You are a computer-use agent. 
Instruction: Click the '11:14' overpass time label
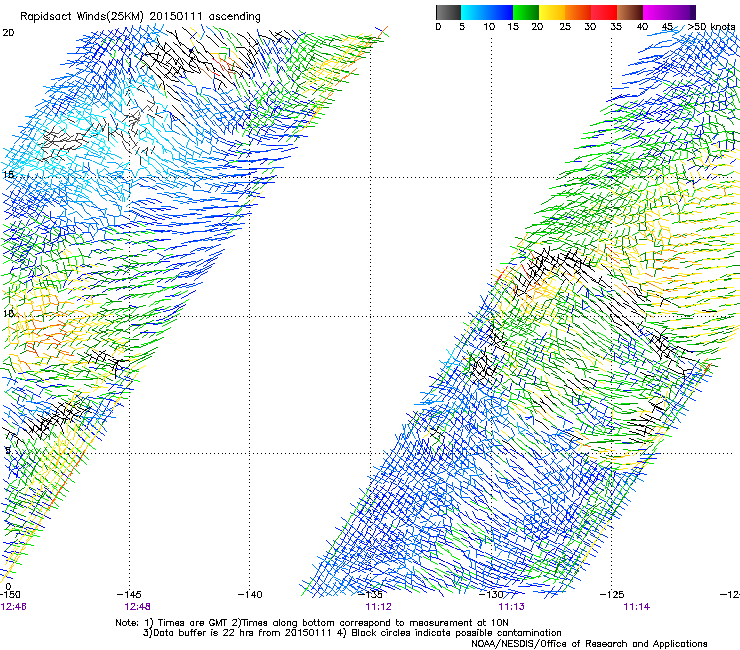pyautogui.click(x=636, y=606)
